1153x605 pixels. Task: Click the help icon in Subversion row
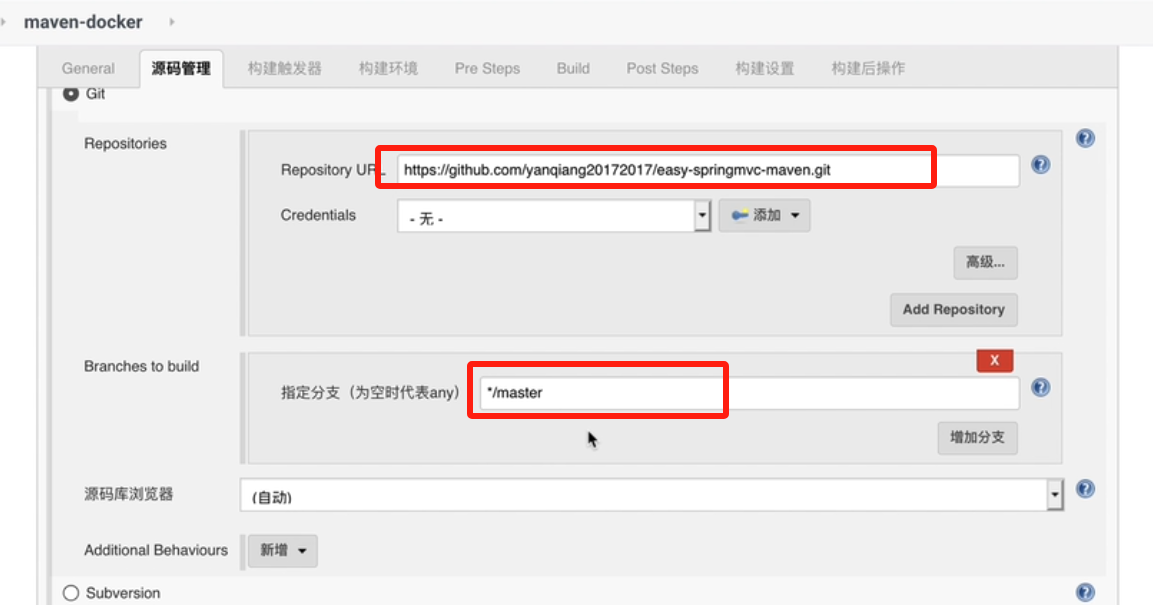[x=1085, y=592]
